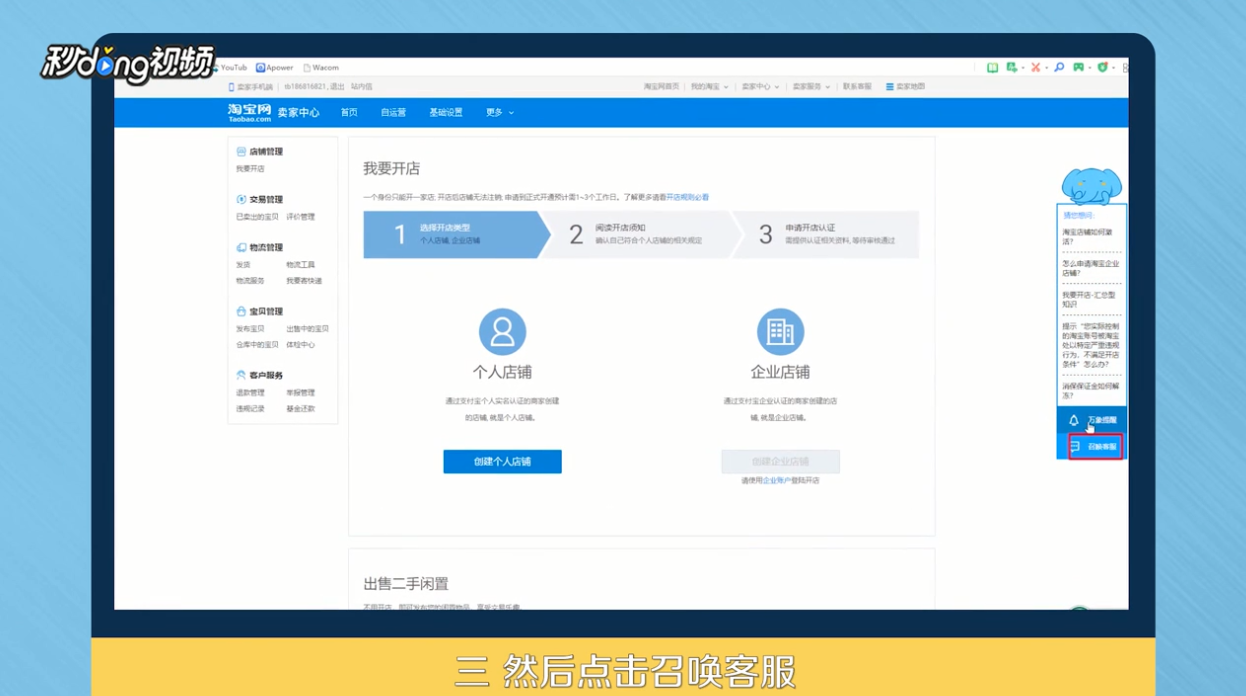
Task: Open 发货 in the sidebar
Action: (x=243, y=265)
